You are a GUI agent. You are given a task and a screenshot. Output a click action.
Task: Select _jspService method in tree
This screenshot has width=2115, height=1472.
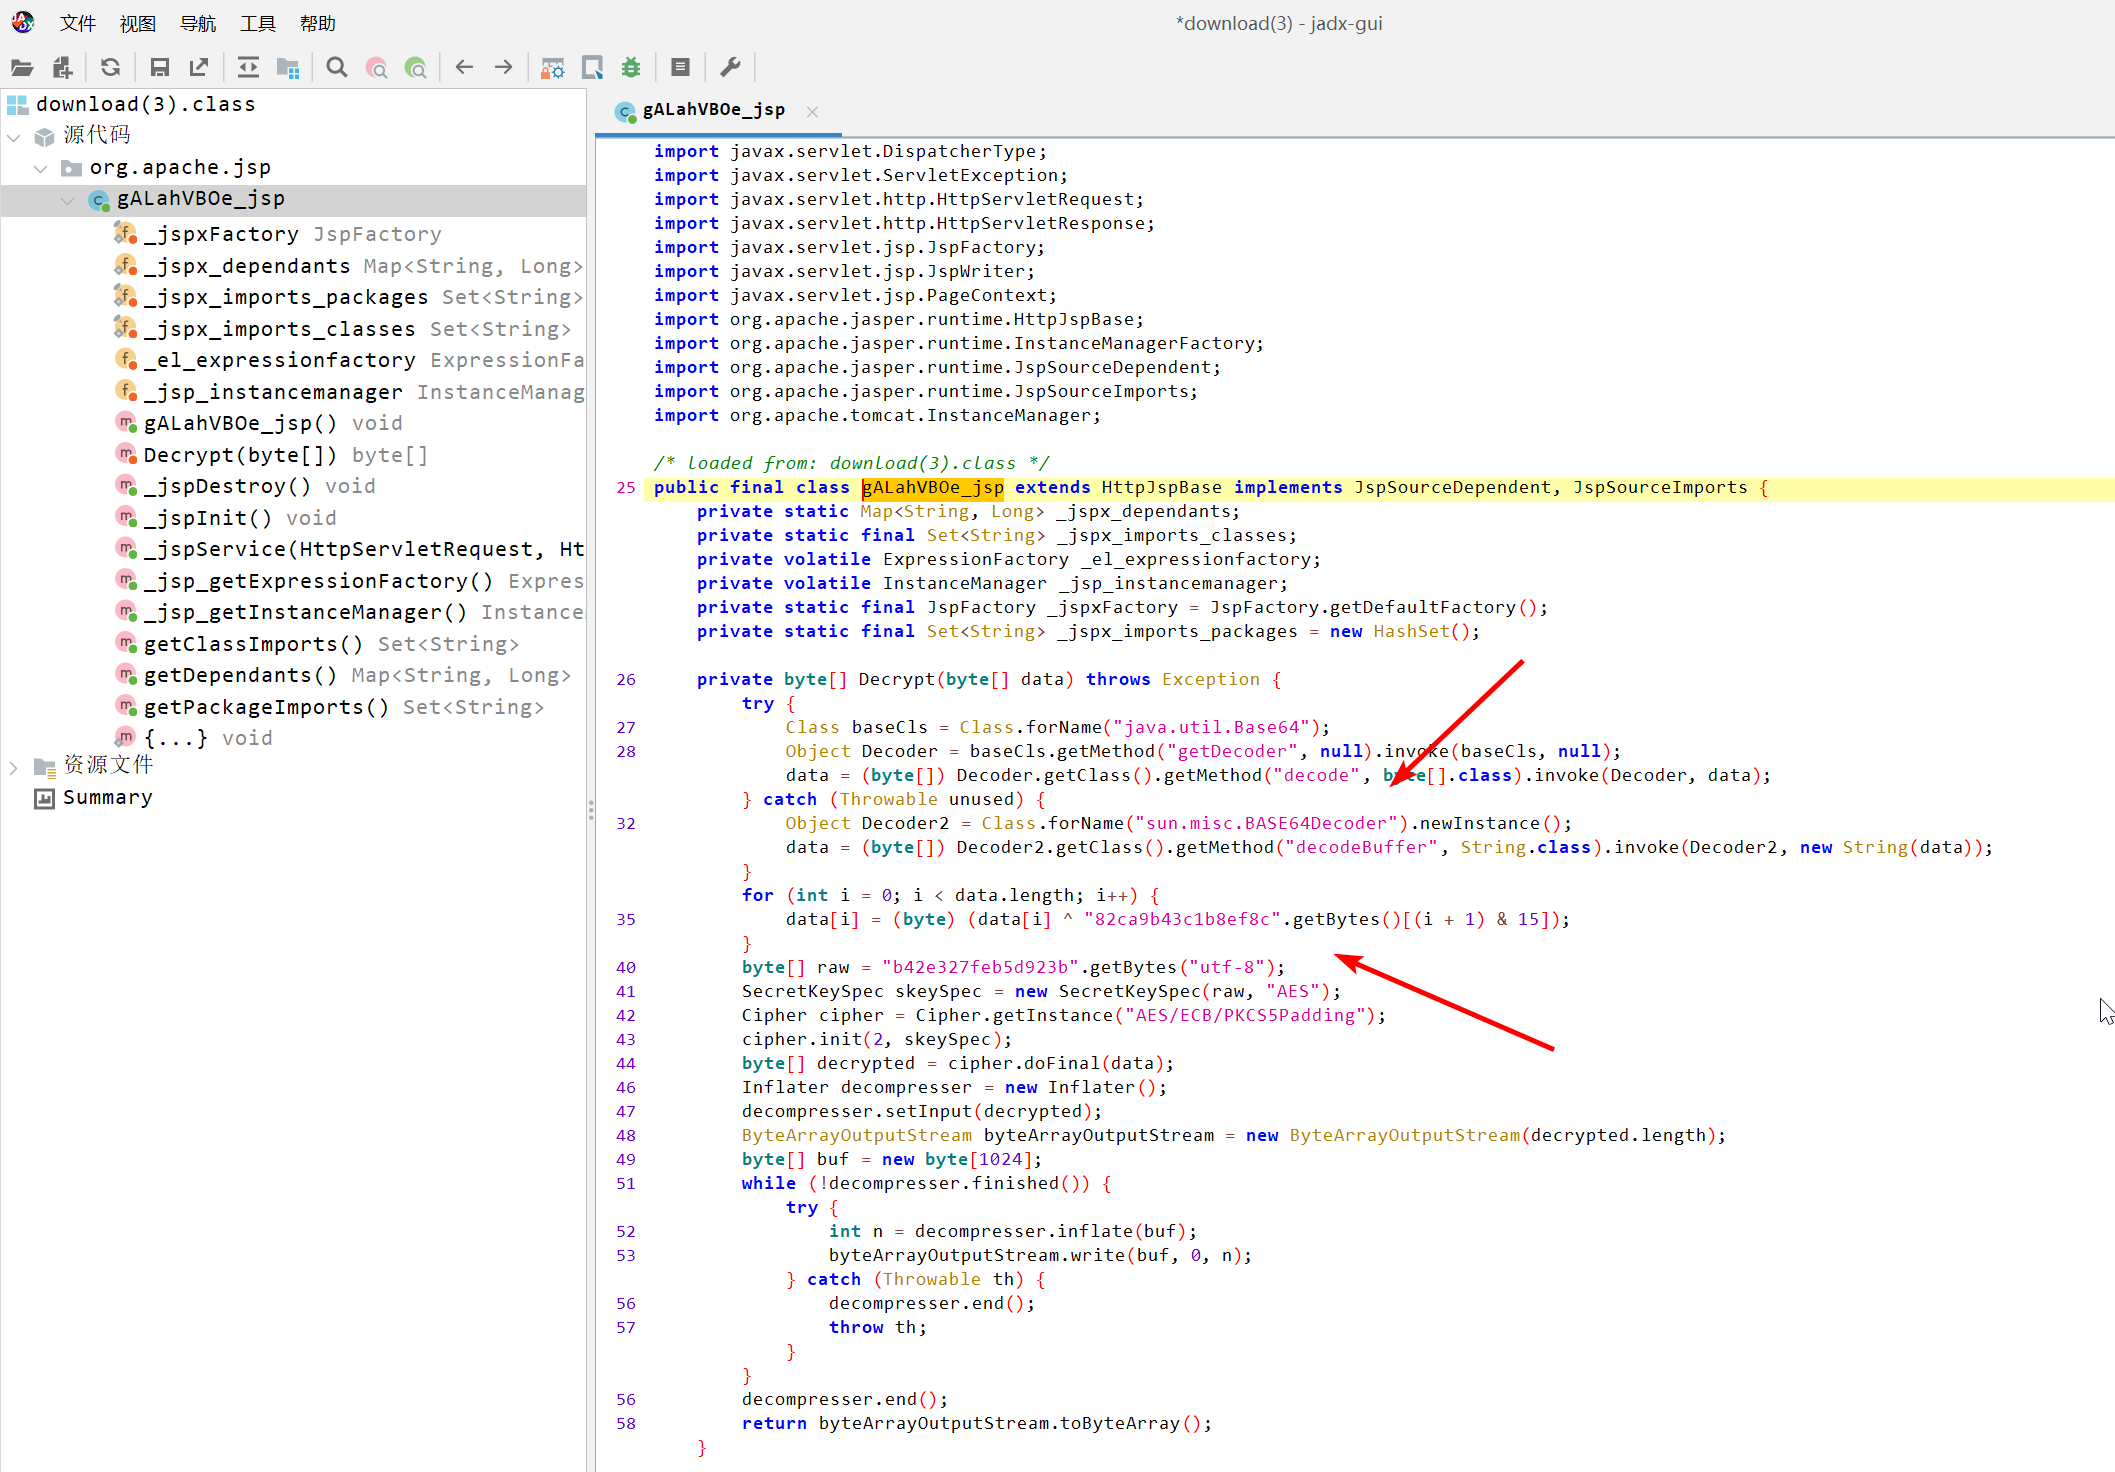click(x=363, y=549)
